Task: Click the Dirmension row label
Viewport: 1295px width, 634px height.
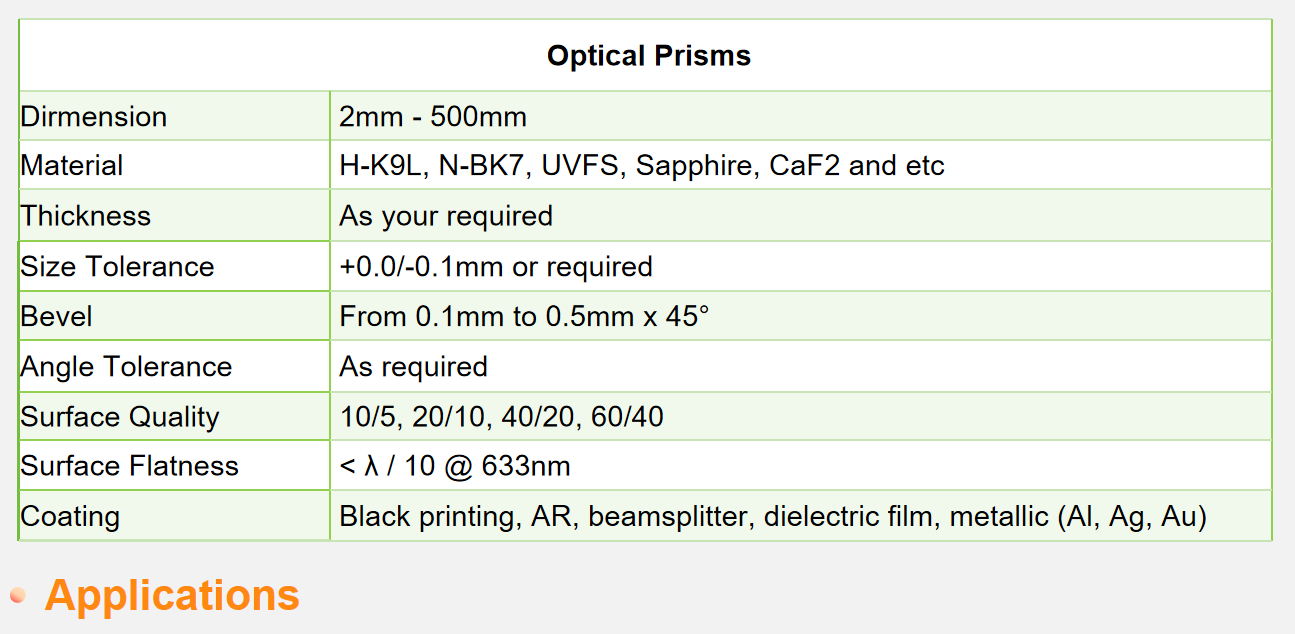Action: [x=94, y=116]
